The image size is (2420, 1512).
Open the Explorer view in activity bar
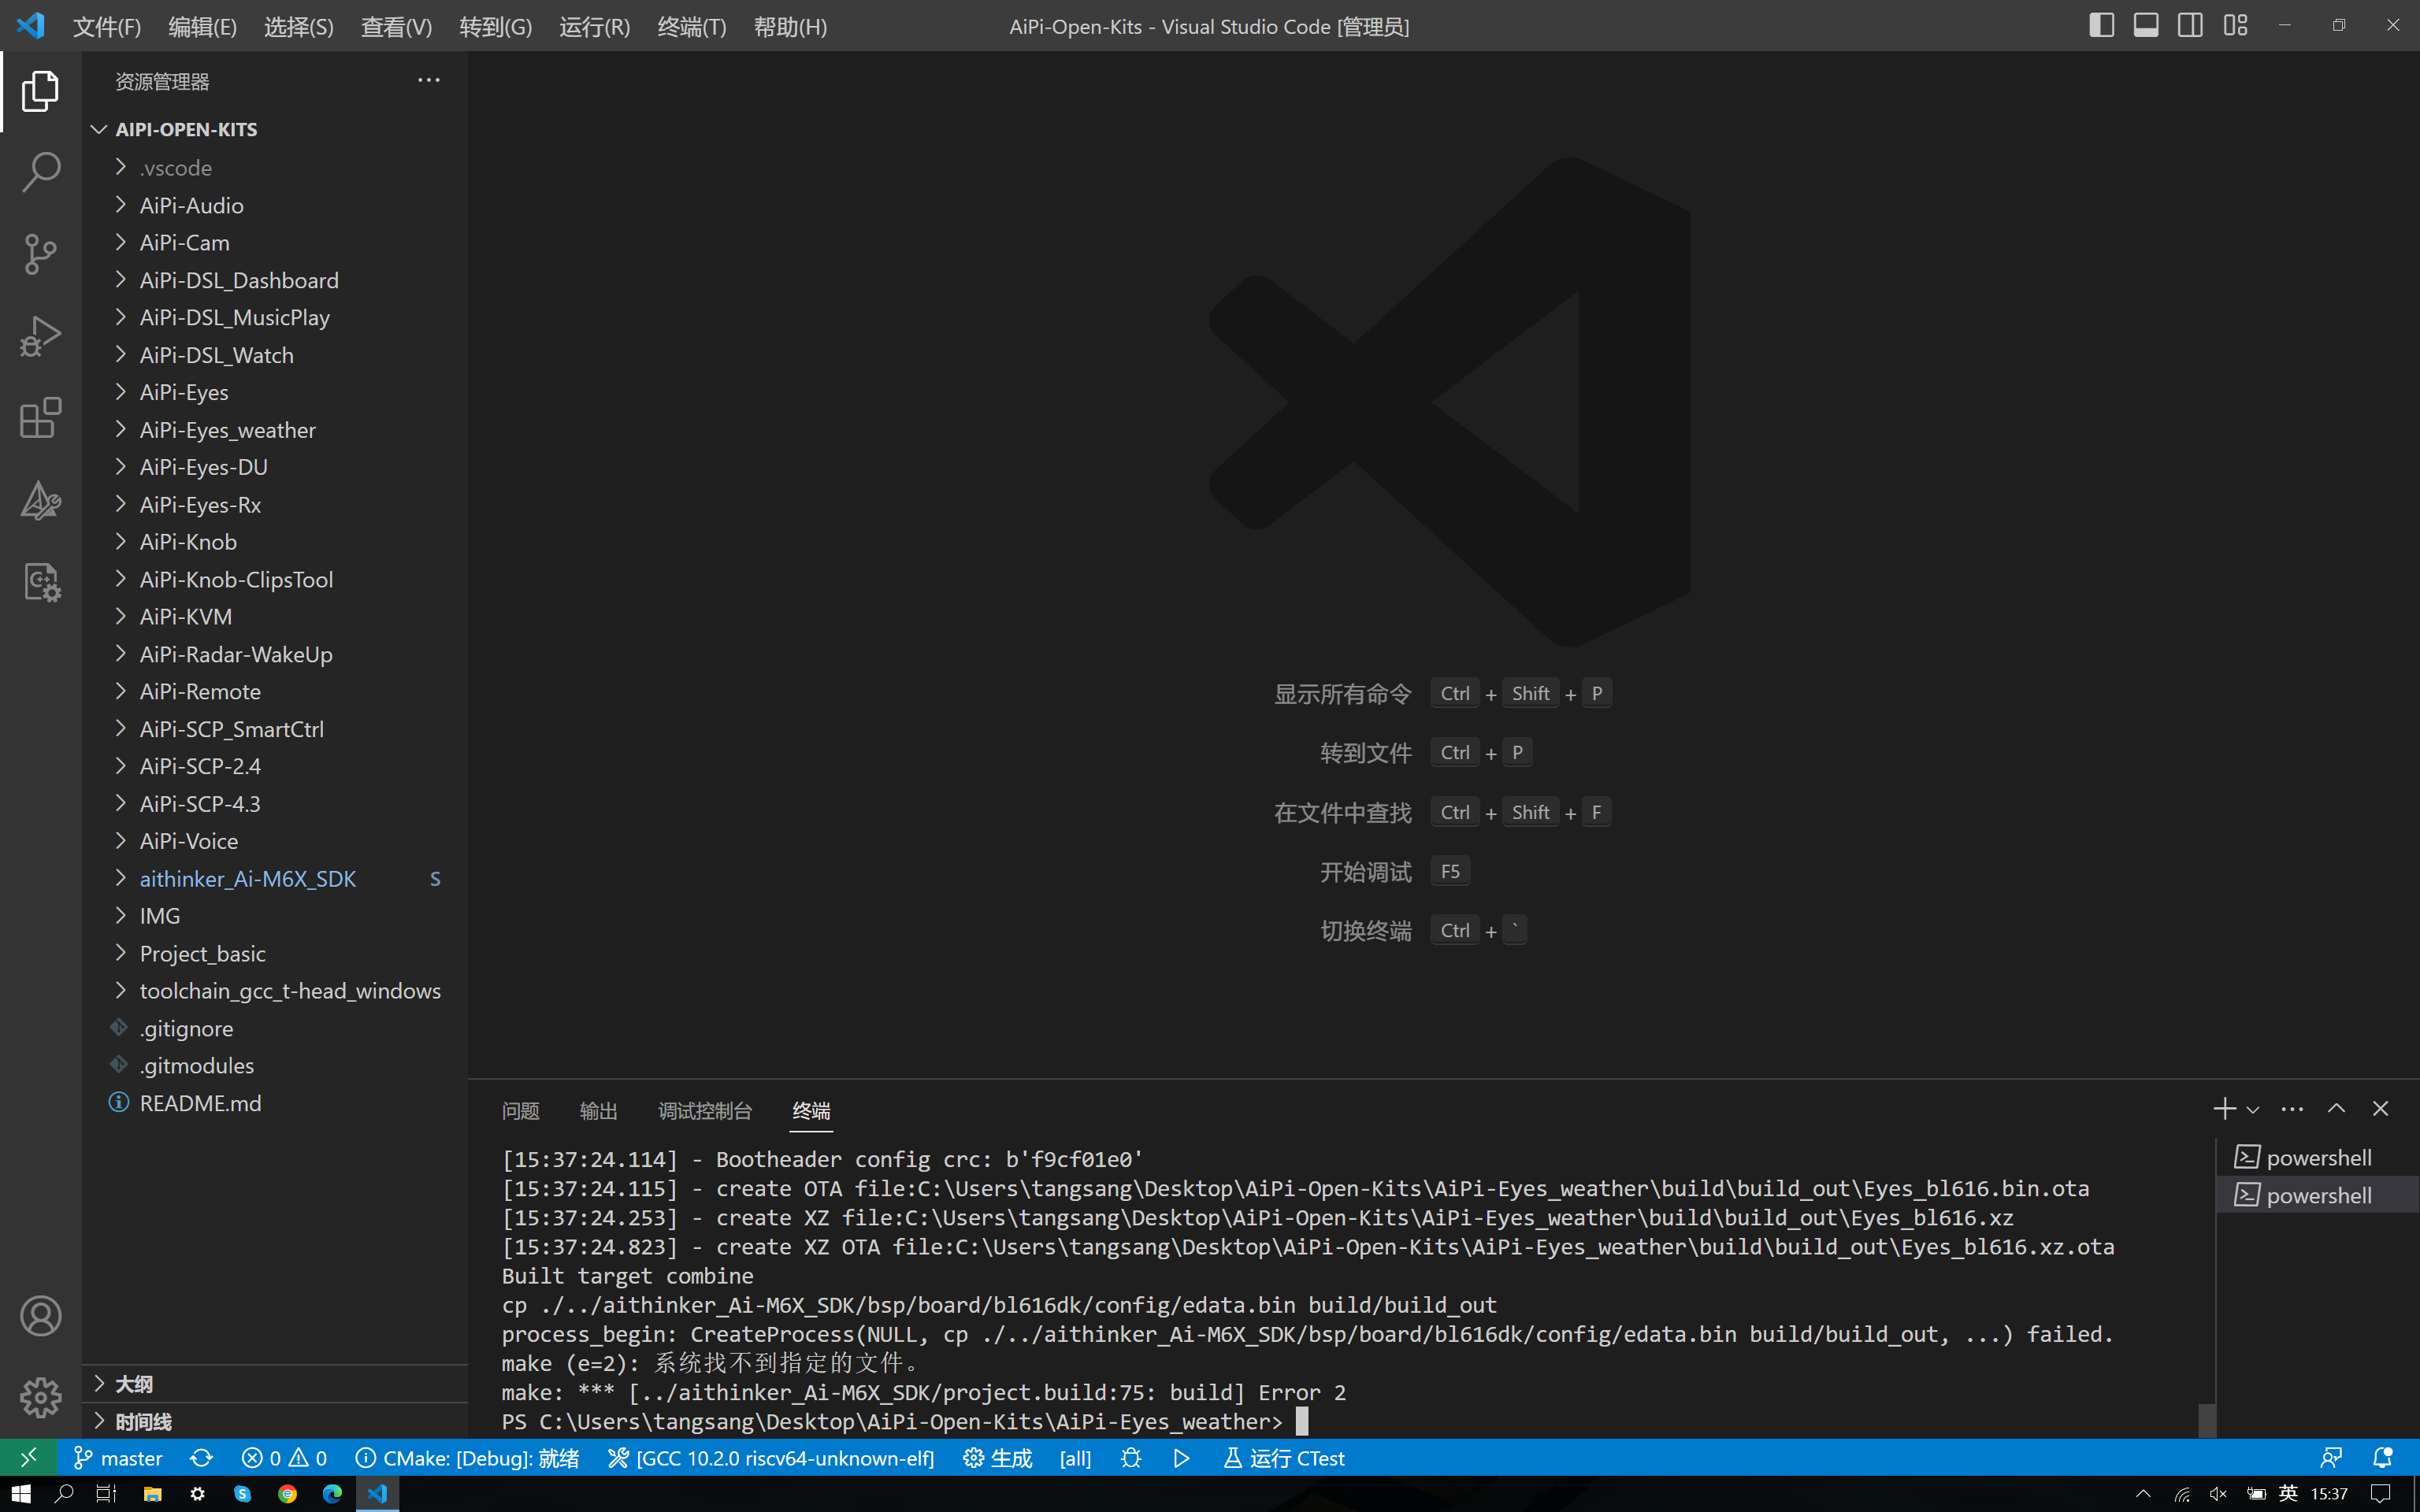pos(40,91)
